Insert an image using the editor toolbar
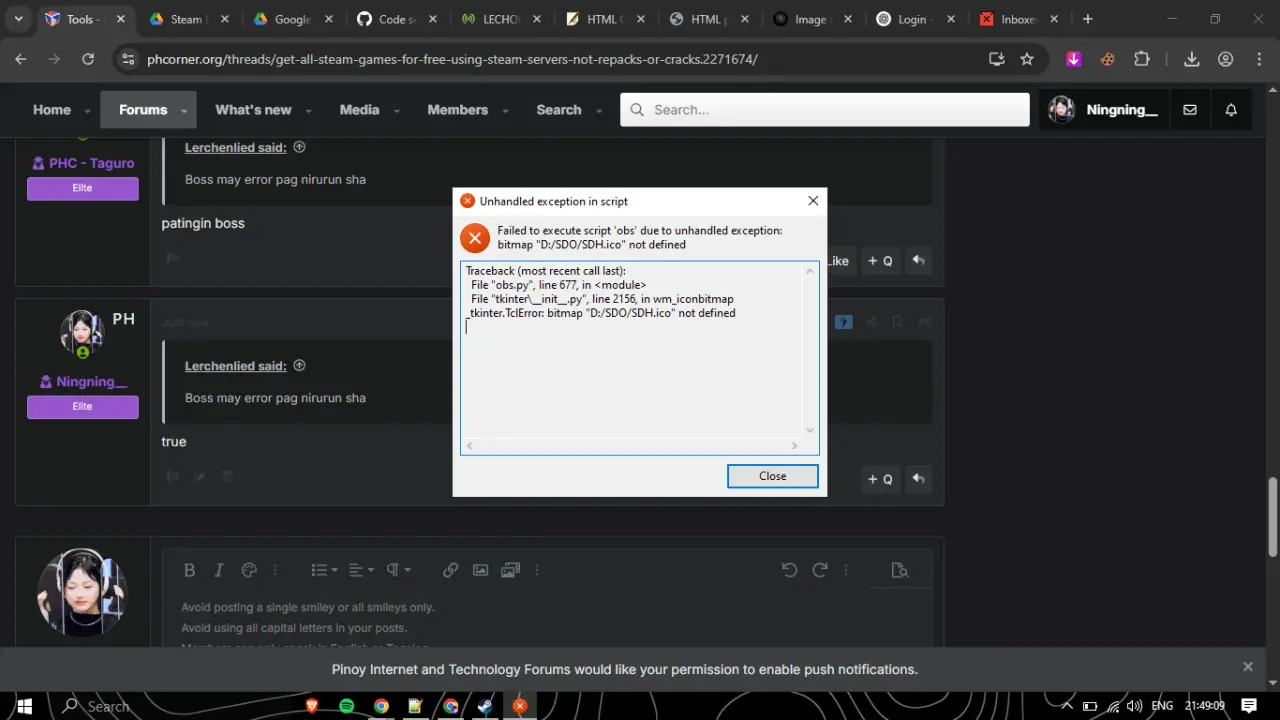1280x720 pixels. pyautogui.click(x=481, y=570)
